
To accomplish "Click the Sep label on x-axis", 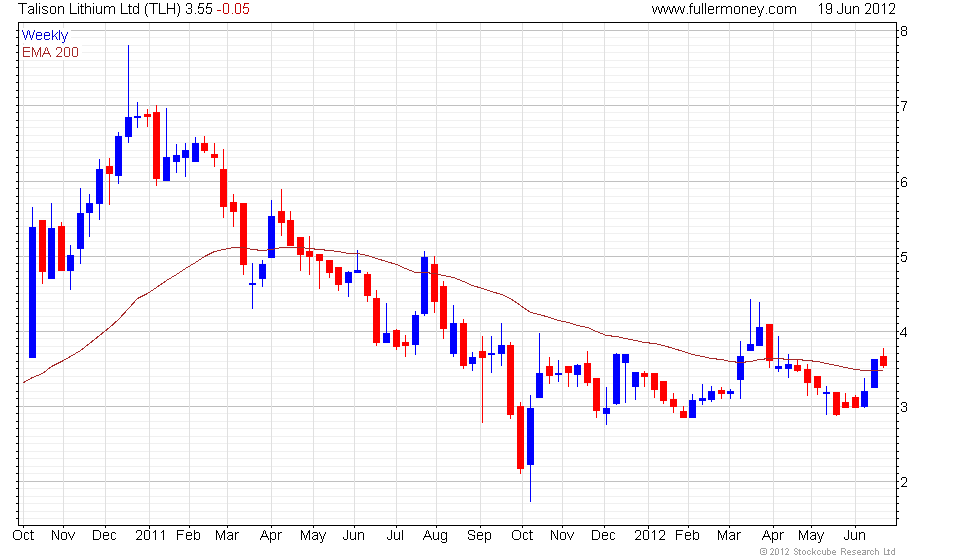I will coord(479,536).
